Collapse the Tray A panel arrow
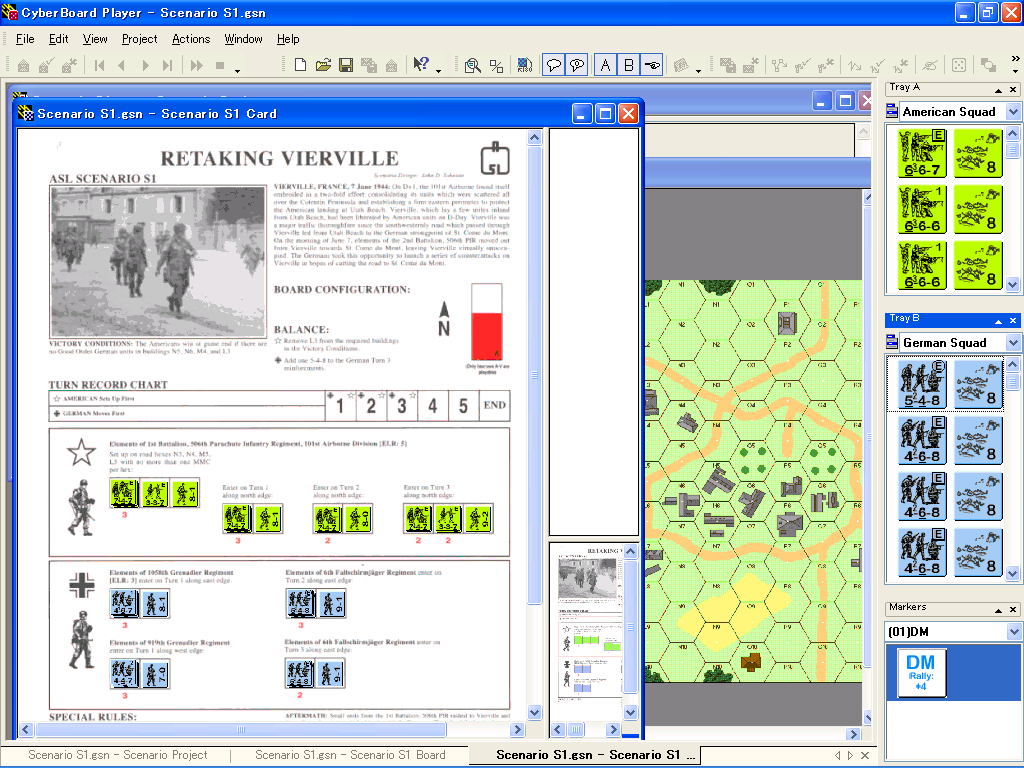The image size is (1024, 768). [x=998, y=89]
